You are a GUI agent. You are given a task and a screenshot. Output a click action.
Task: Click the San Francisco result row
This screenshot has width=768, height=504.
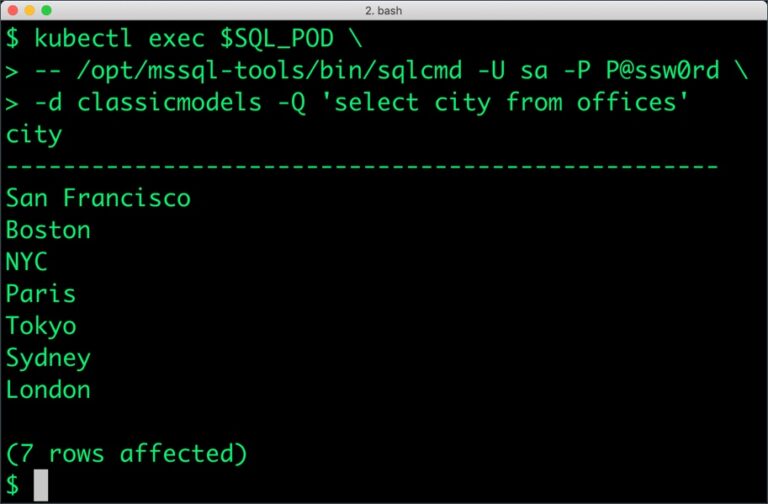tap(98, 198)
